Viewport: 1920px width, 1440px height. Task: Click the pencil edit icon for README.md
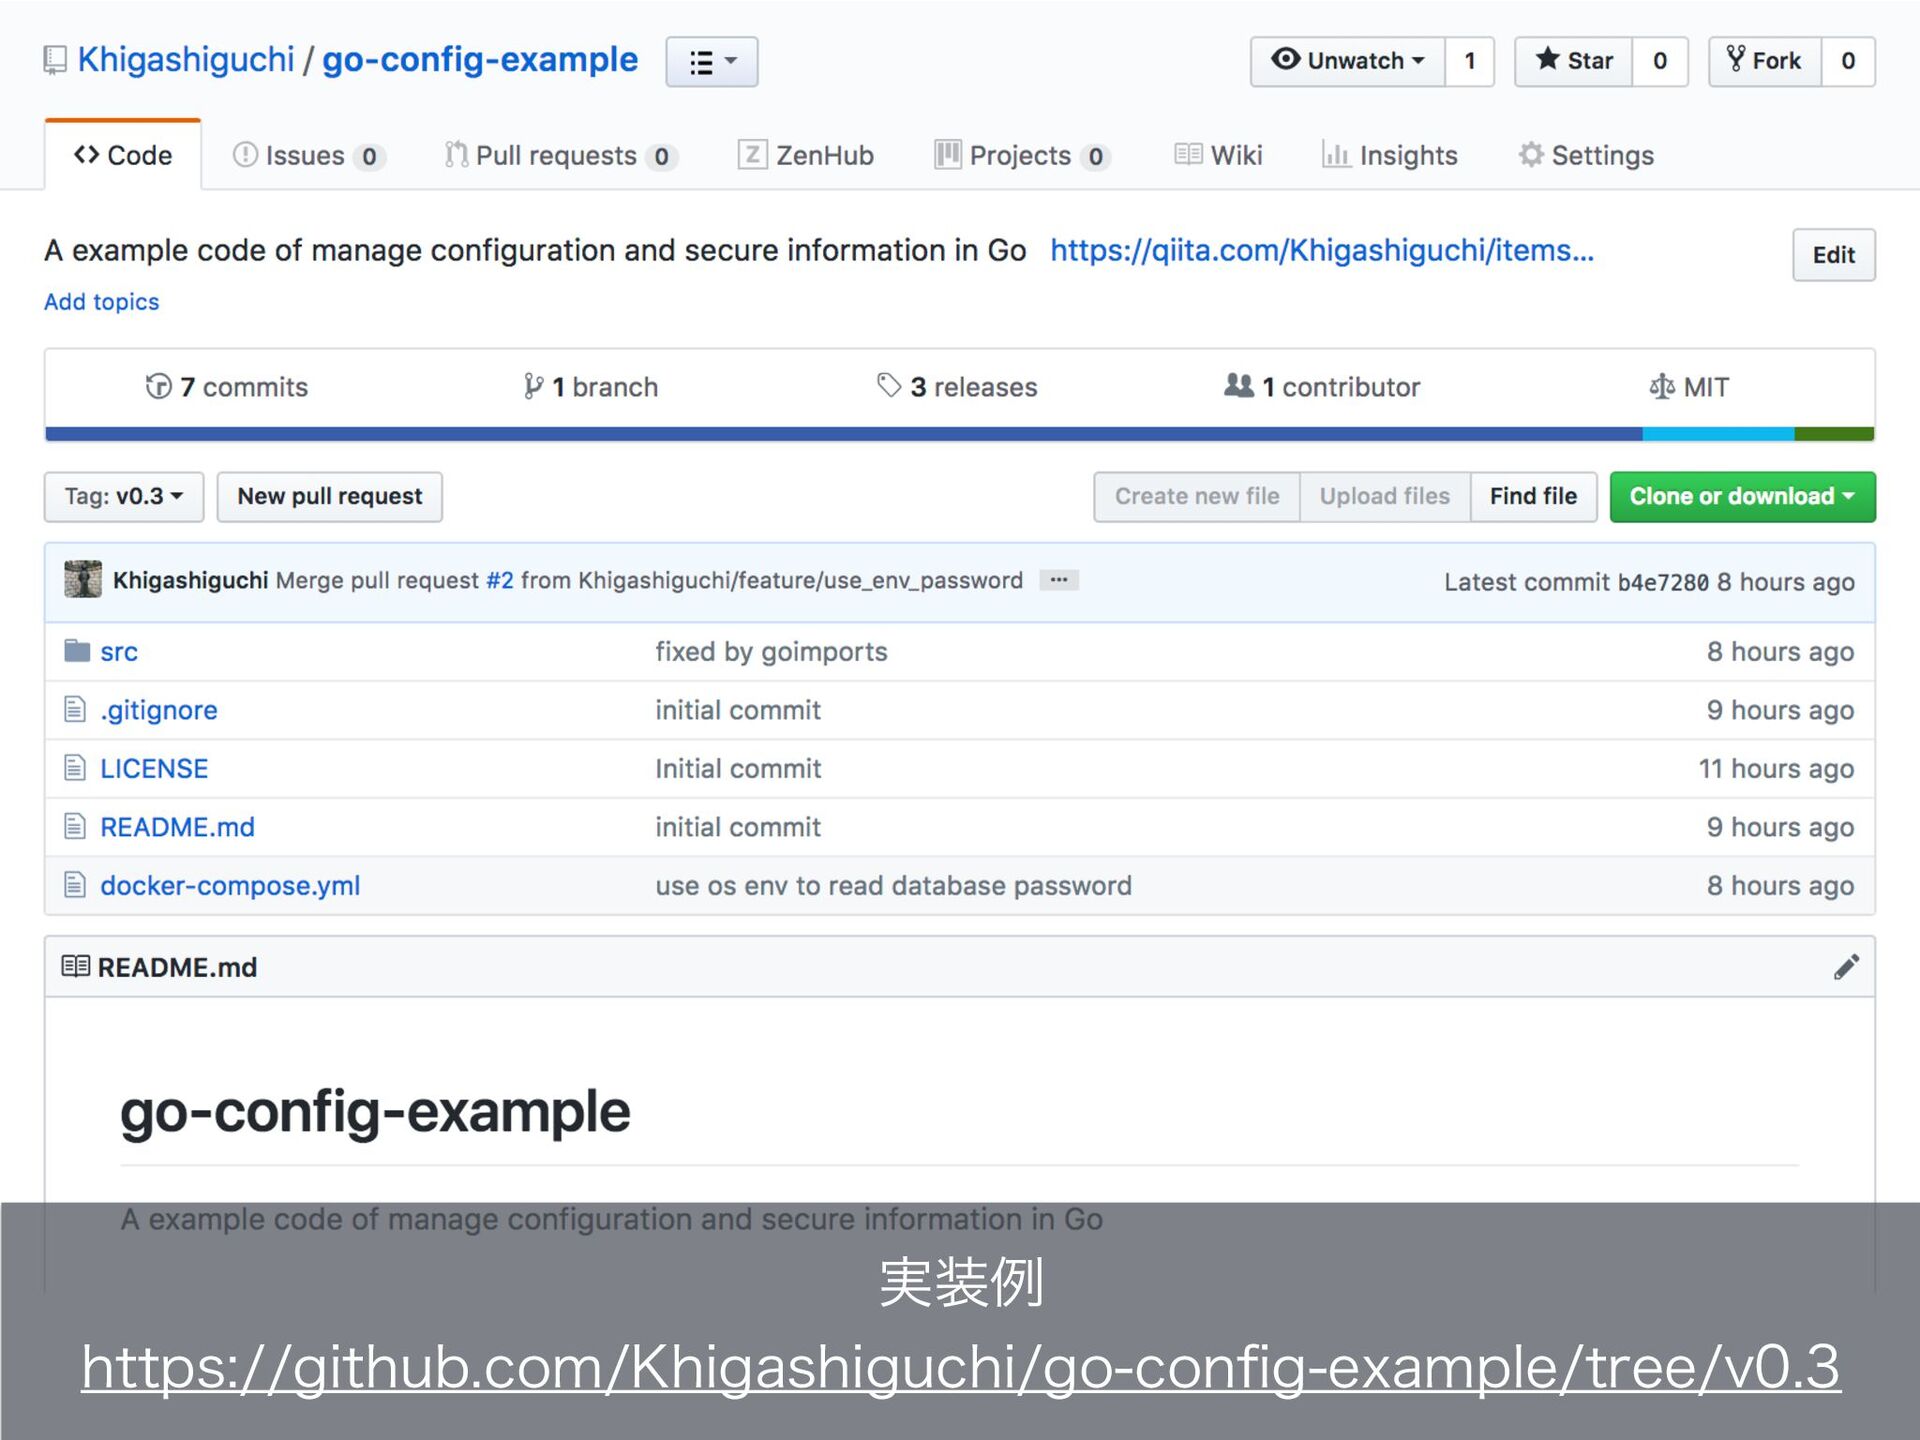(1845, 967)
